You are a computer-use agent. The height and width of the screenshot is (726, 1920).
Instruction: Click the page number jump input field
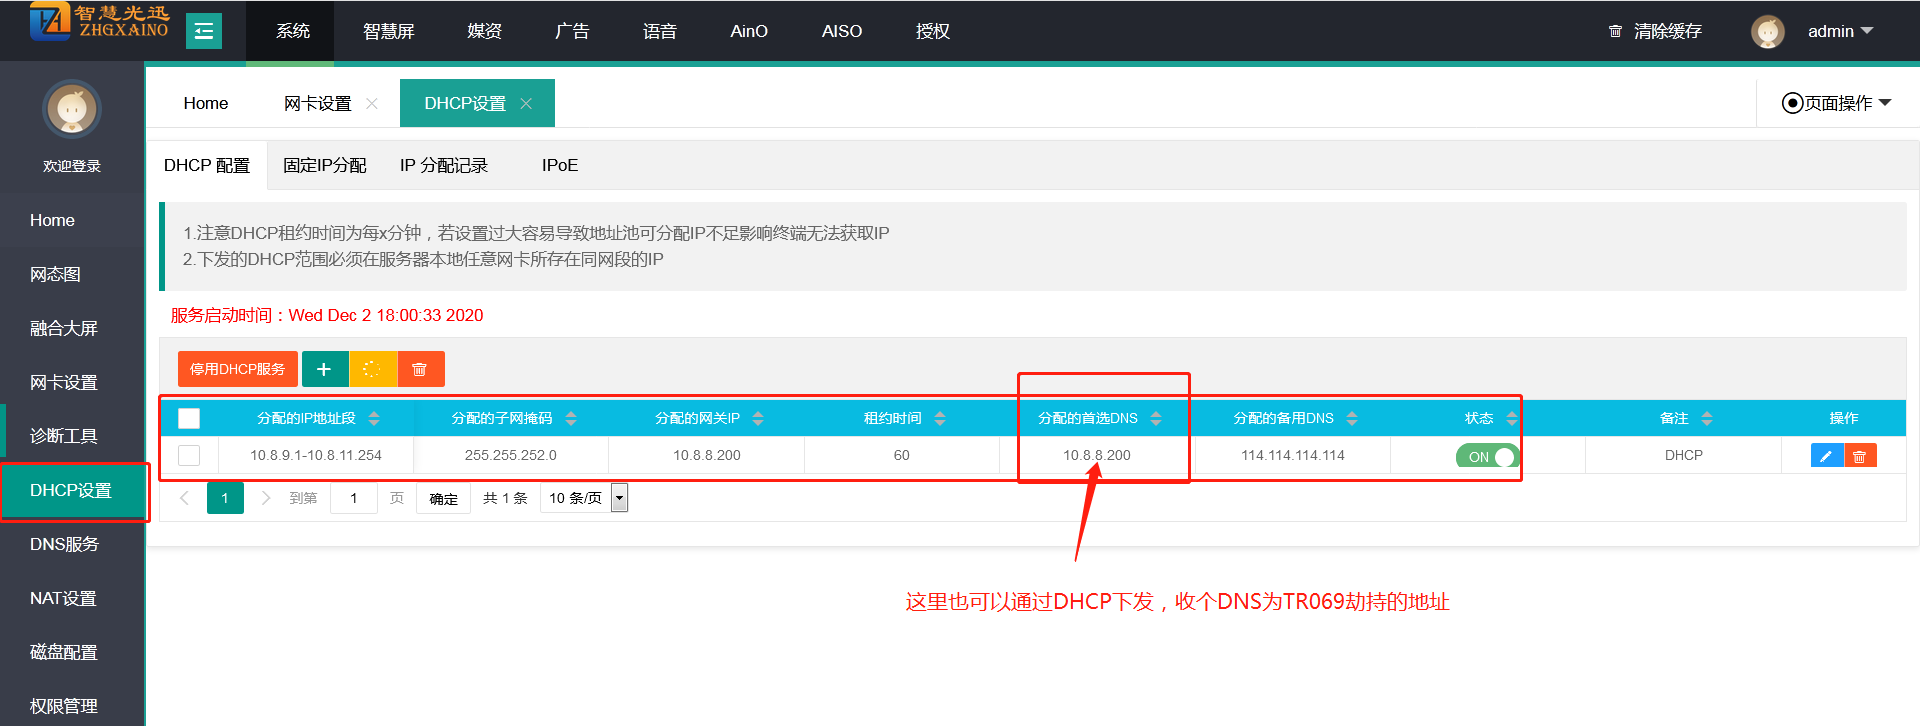(x=353, y=498)
